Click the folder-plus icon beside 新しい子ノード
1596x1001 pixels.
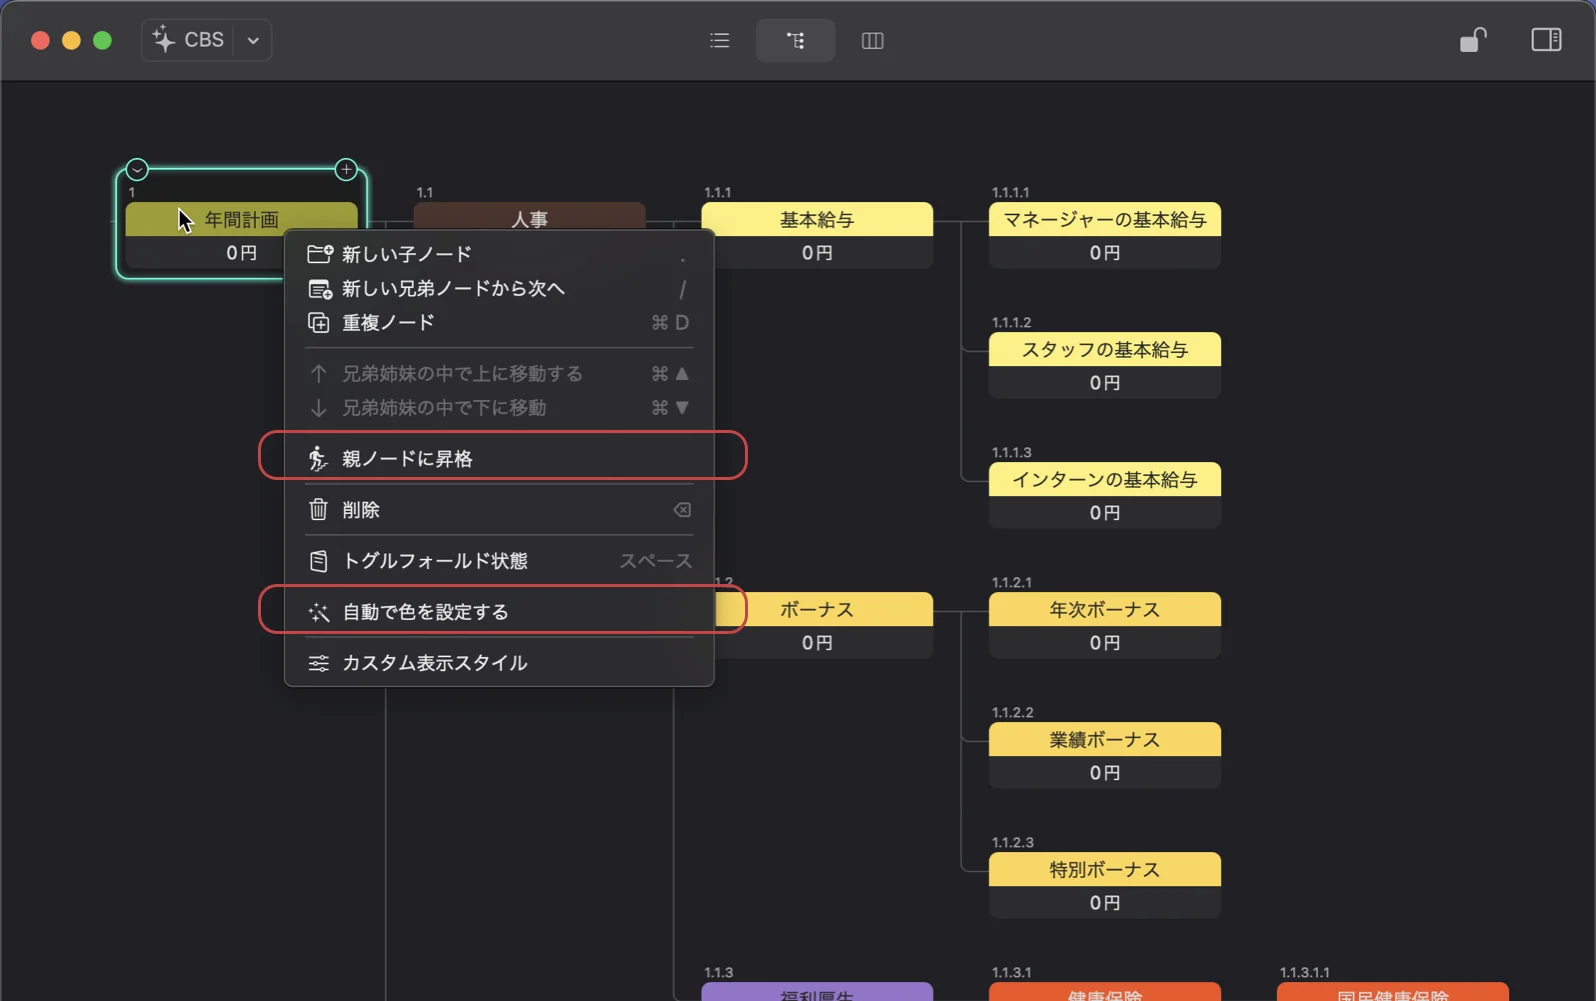[319, 254]
